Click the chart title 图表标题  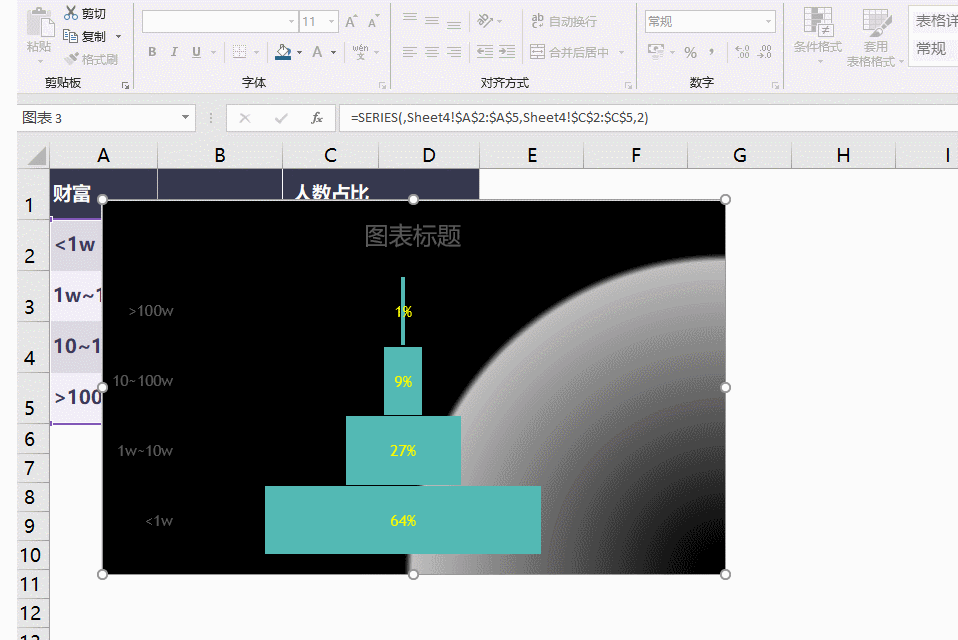[x=413, y=236]
